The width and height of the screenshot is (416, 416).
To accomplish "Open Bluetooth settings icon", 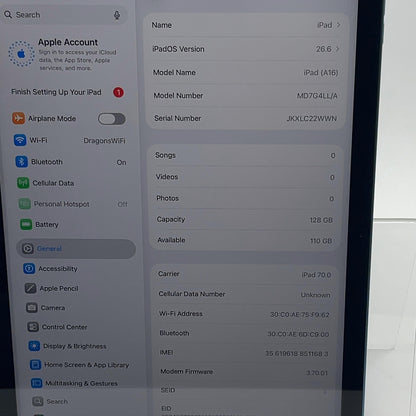I will (x=22, y=162).
